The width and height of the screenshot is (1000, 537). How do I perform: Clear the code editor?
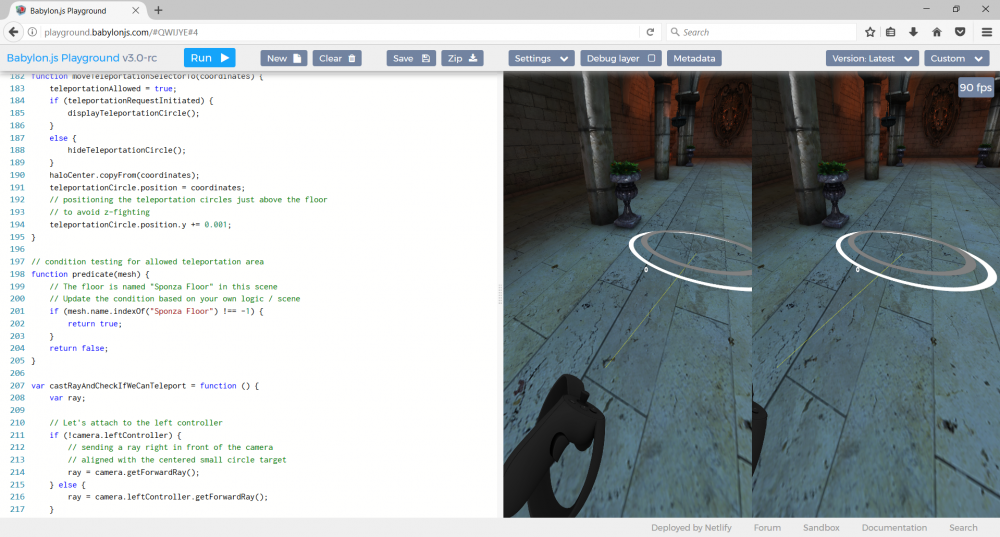click(337, 58)
